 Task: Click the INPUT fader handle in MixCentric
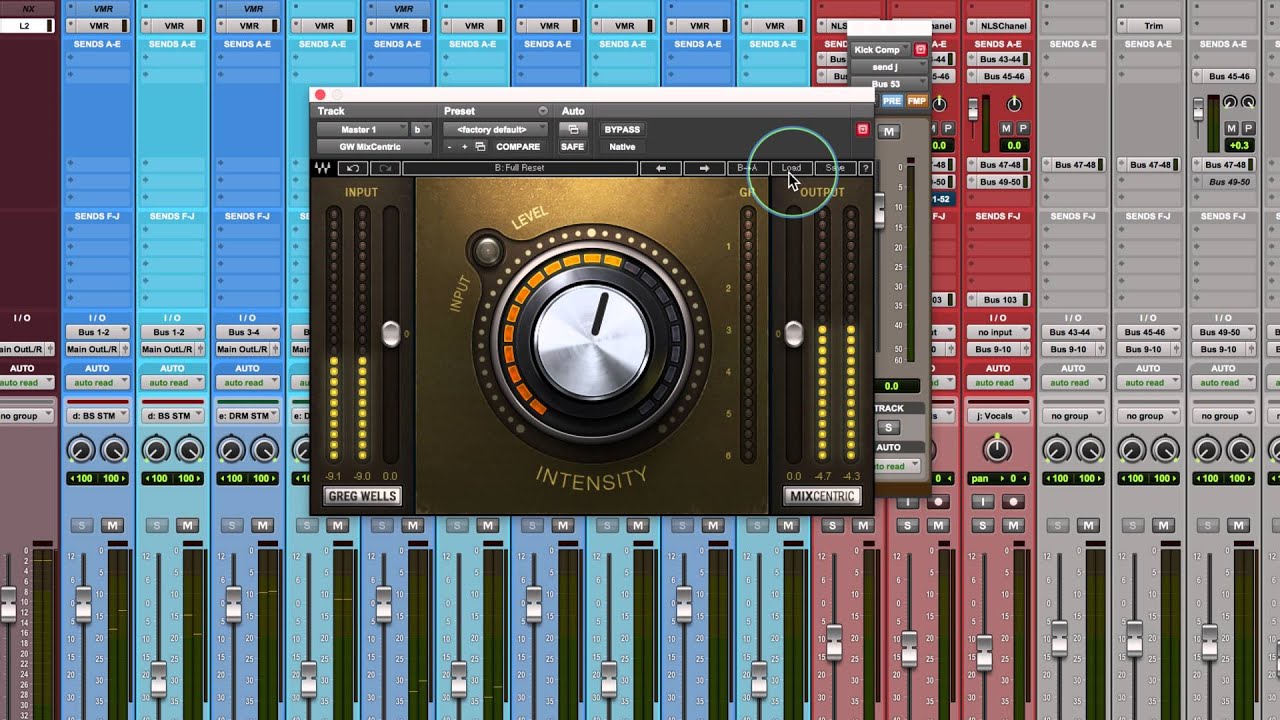391,334
